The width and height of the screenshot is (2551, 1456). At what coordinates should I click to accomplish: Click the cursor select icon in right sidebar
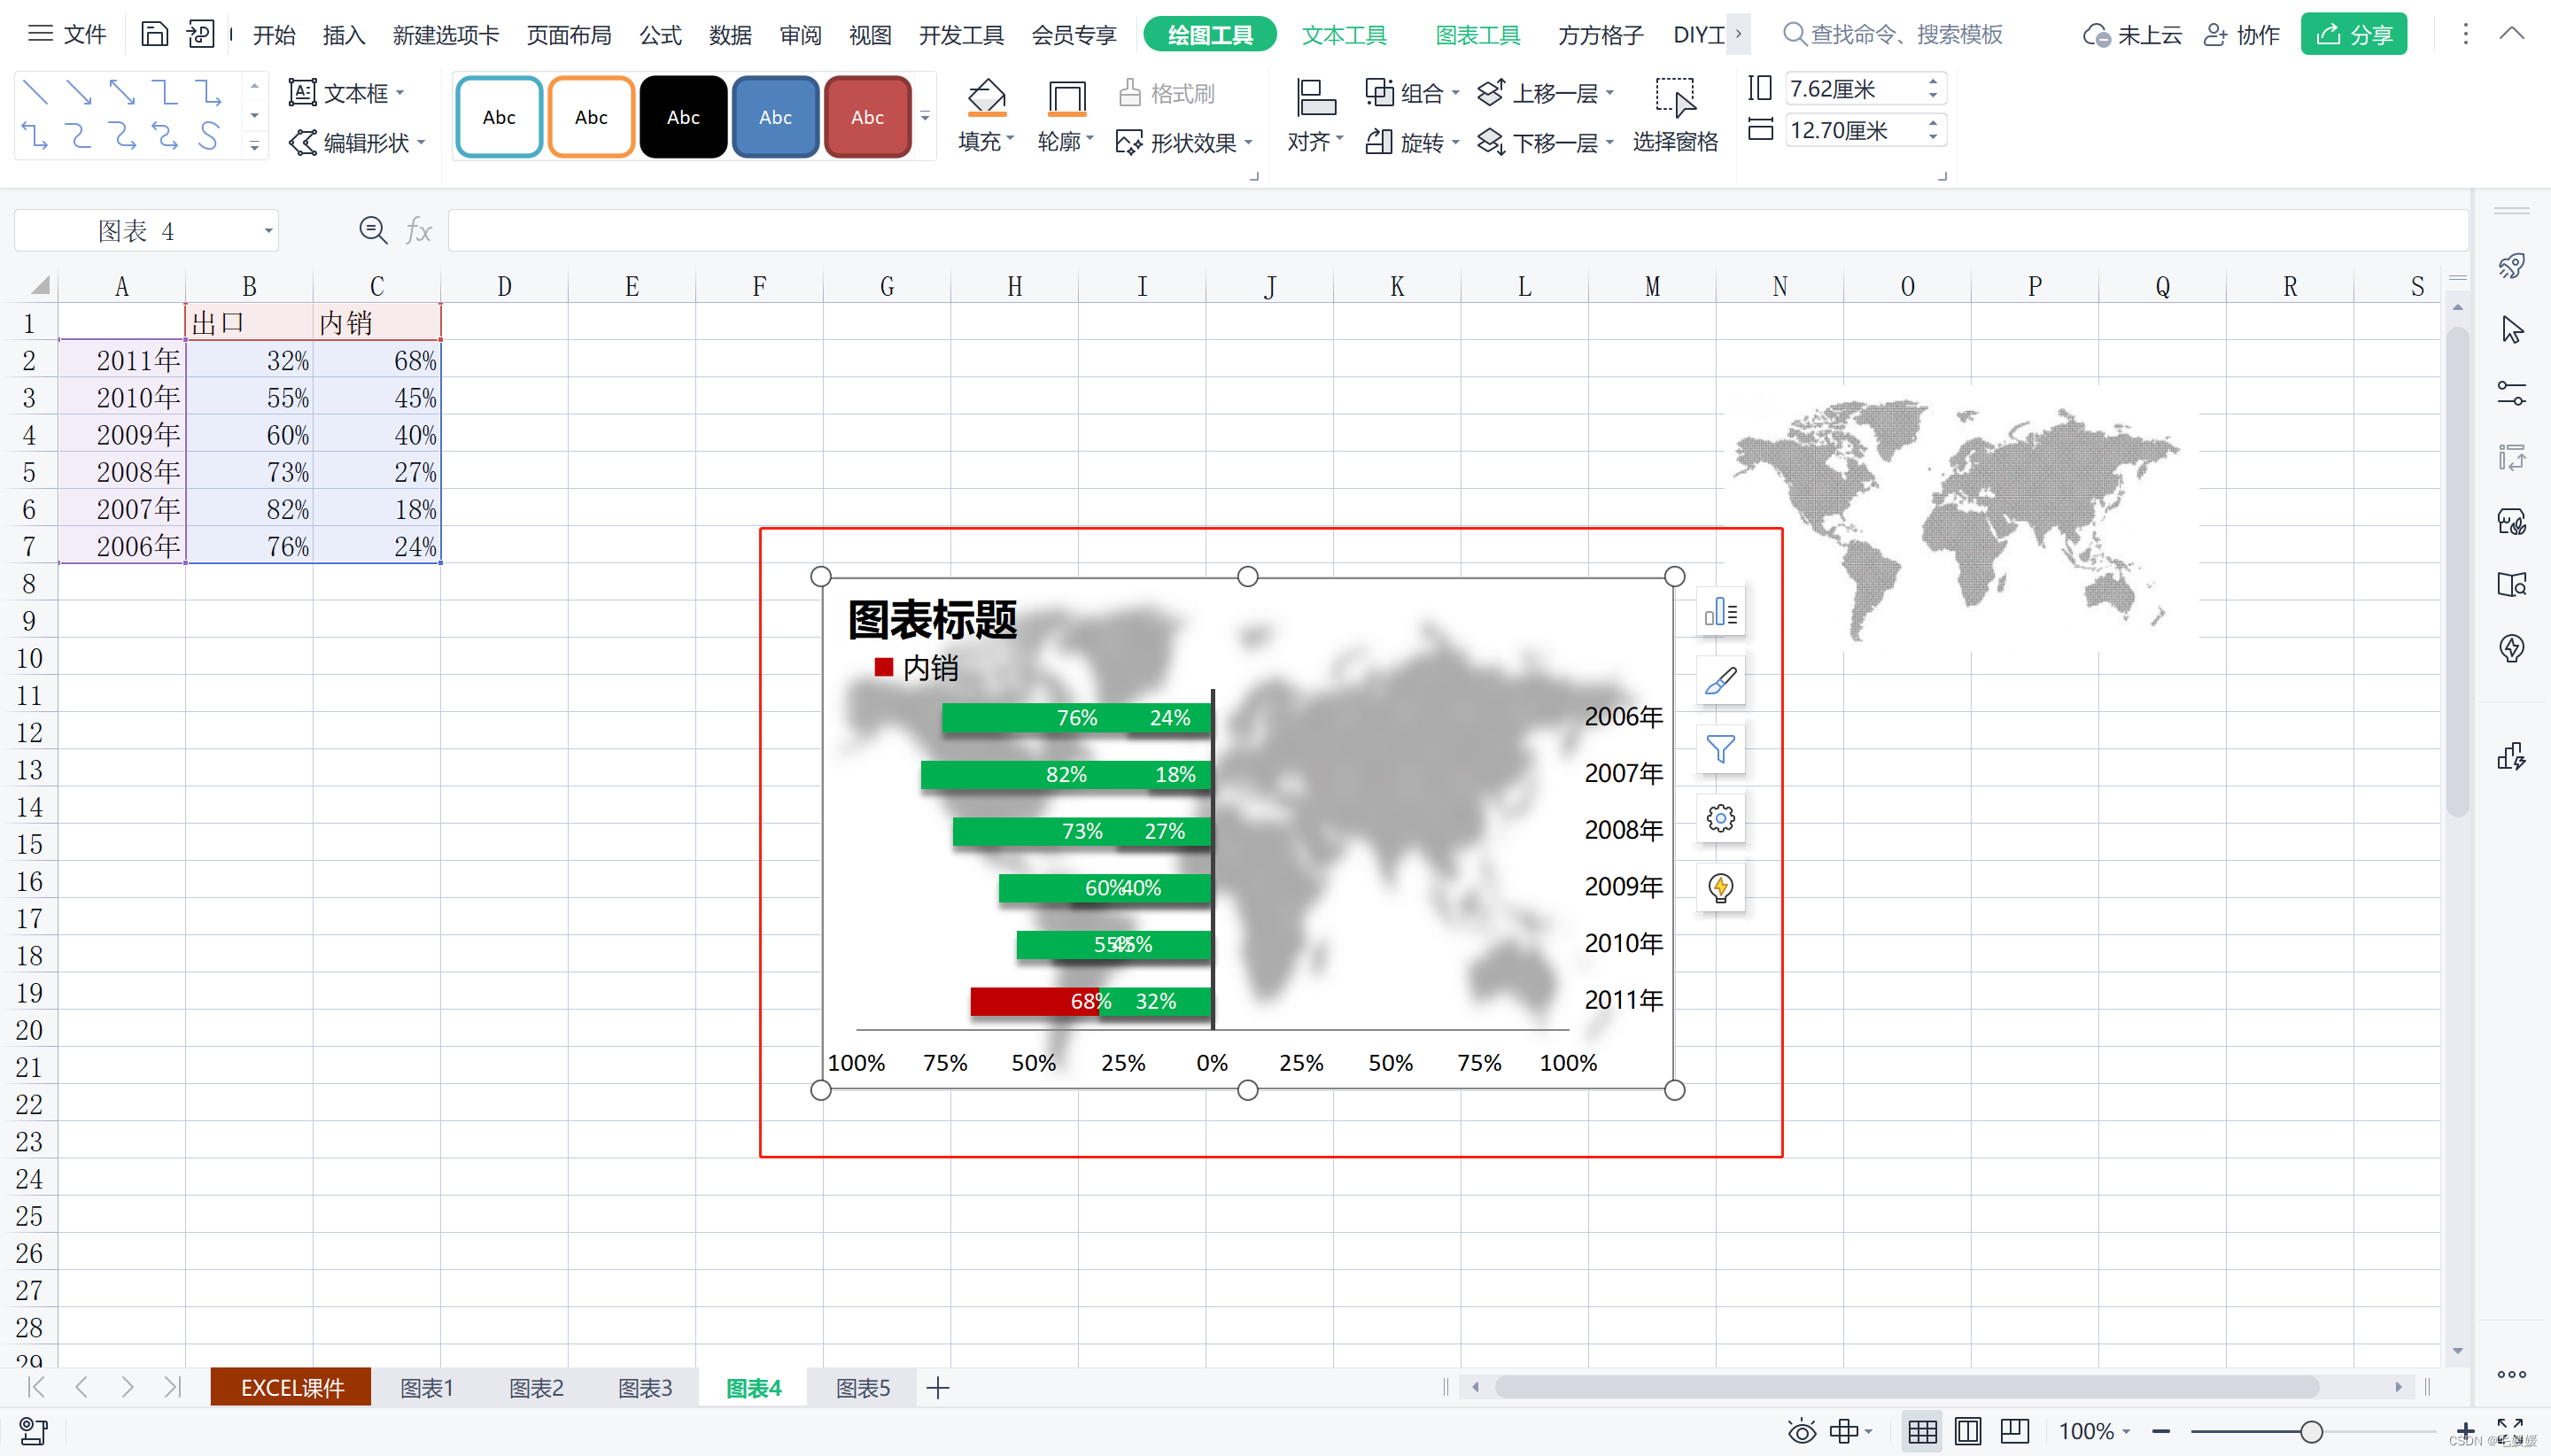click(x=2511, y=330)
